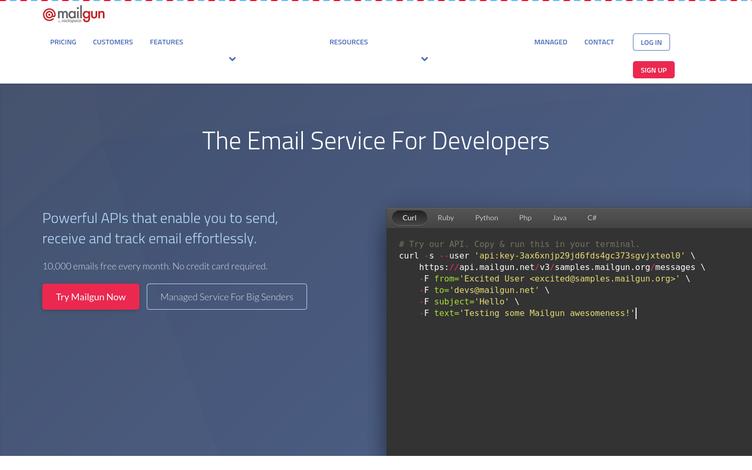Open Managed Service For Big Senders
This screenshot has height=470, width=752.
(x=227, y=297)
